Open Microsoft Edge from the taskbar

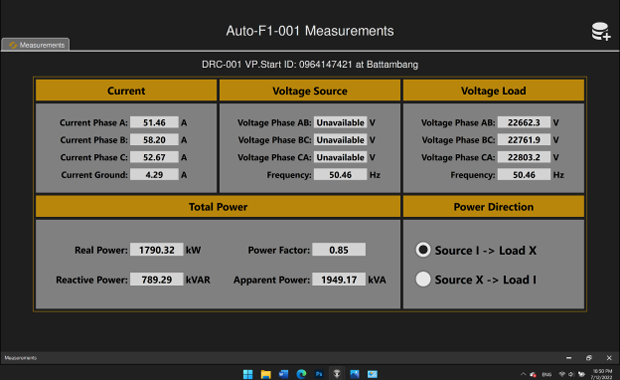coord(301,374)
